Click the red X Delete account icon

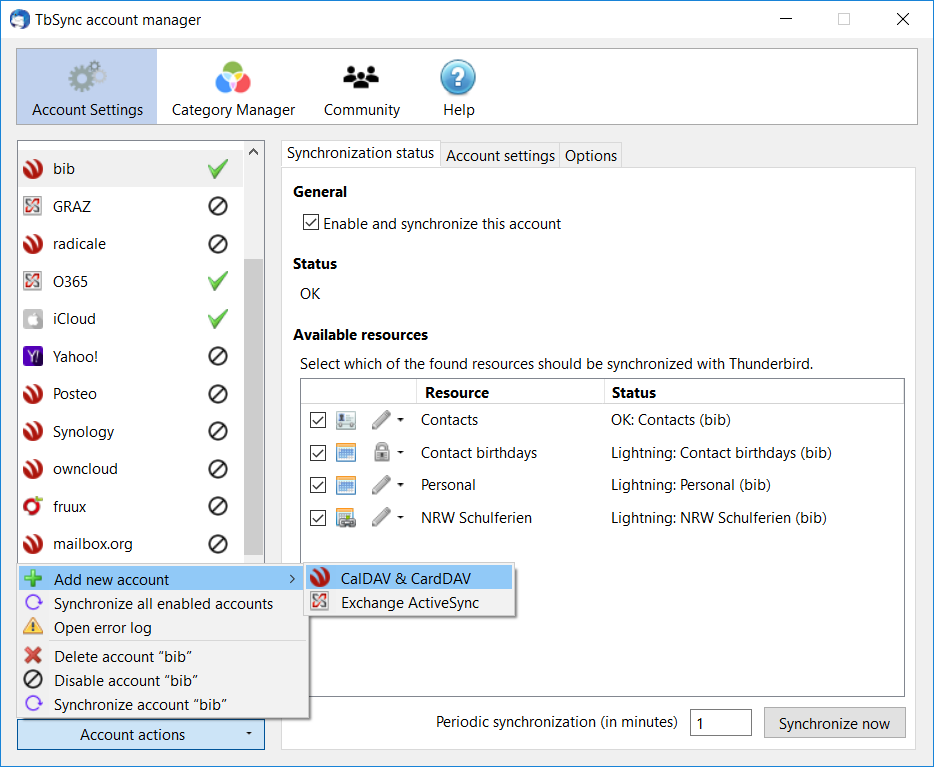tap(33, 656)
